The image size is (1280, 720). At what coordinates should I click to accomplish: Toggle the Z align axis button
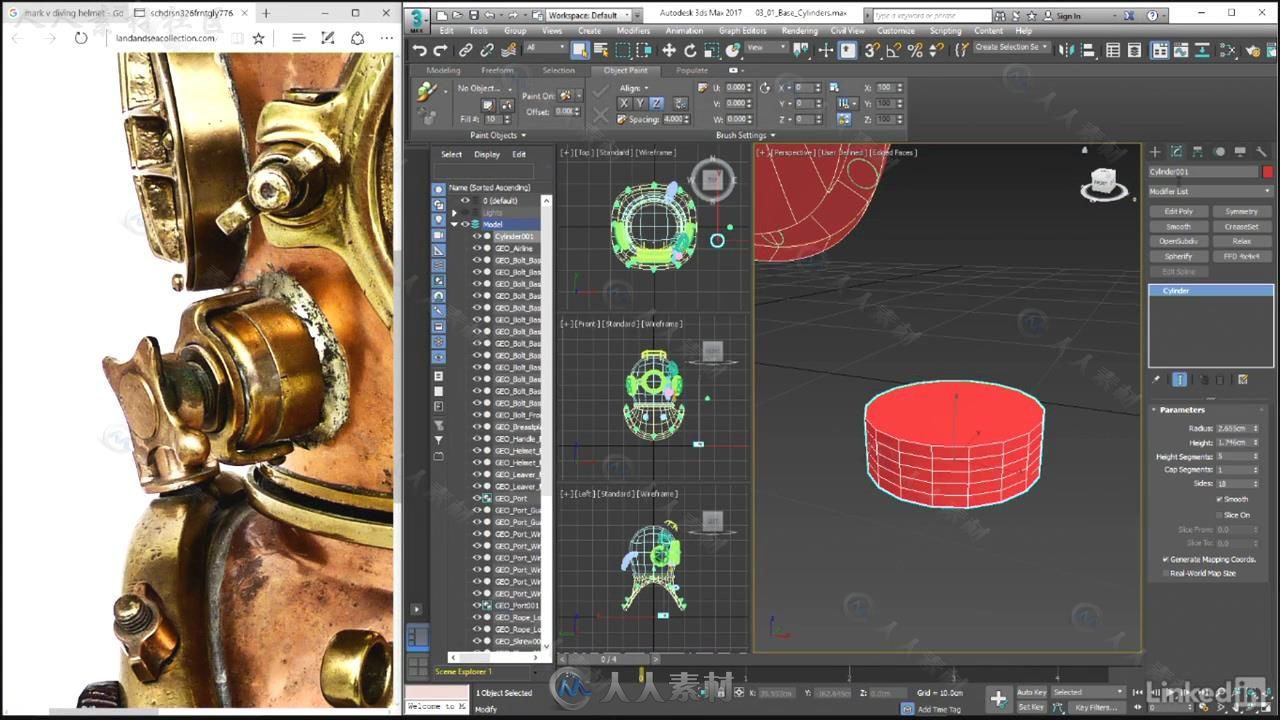pos(656,103)
